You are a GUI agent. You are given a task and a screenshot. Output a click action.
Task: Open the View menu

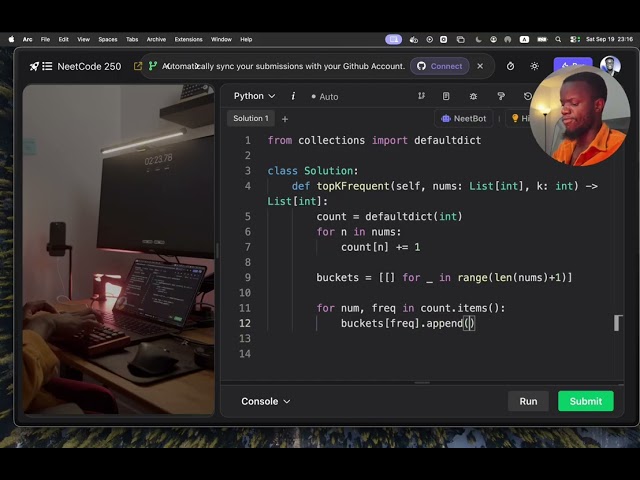83,40
